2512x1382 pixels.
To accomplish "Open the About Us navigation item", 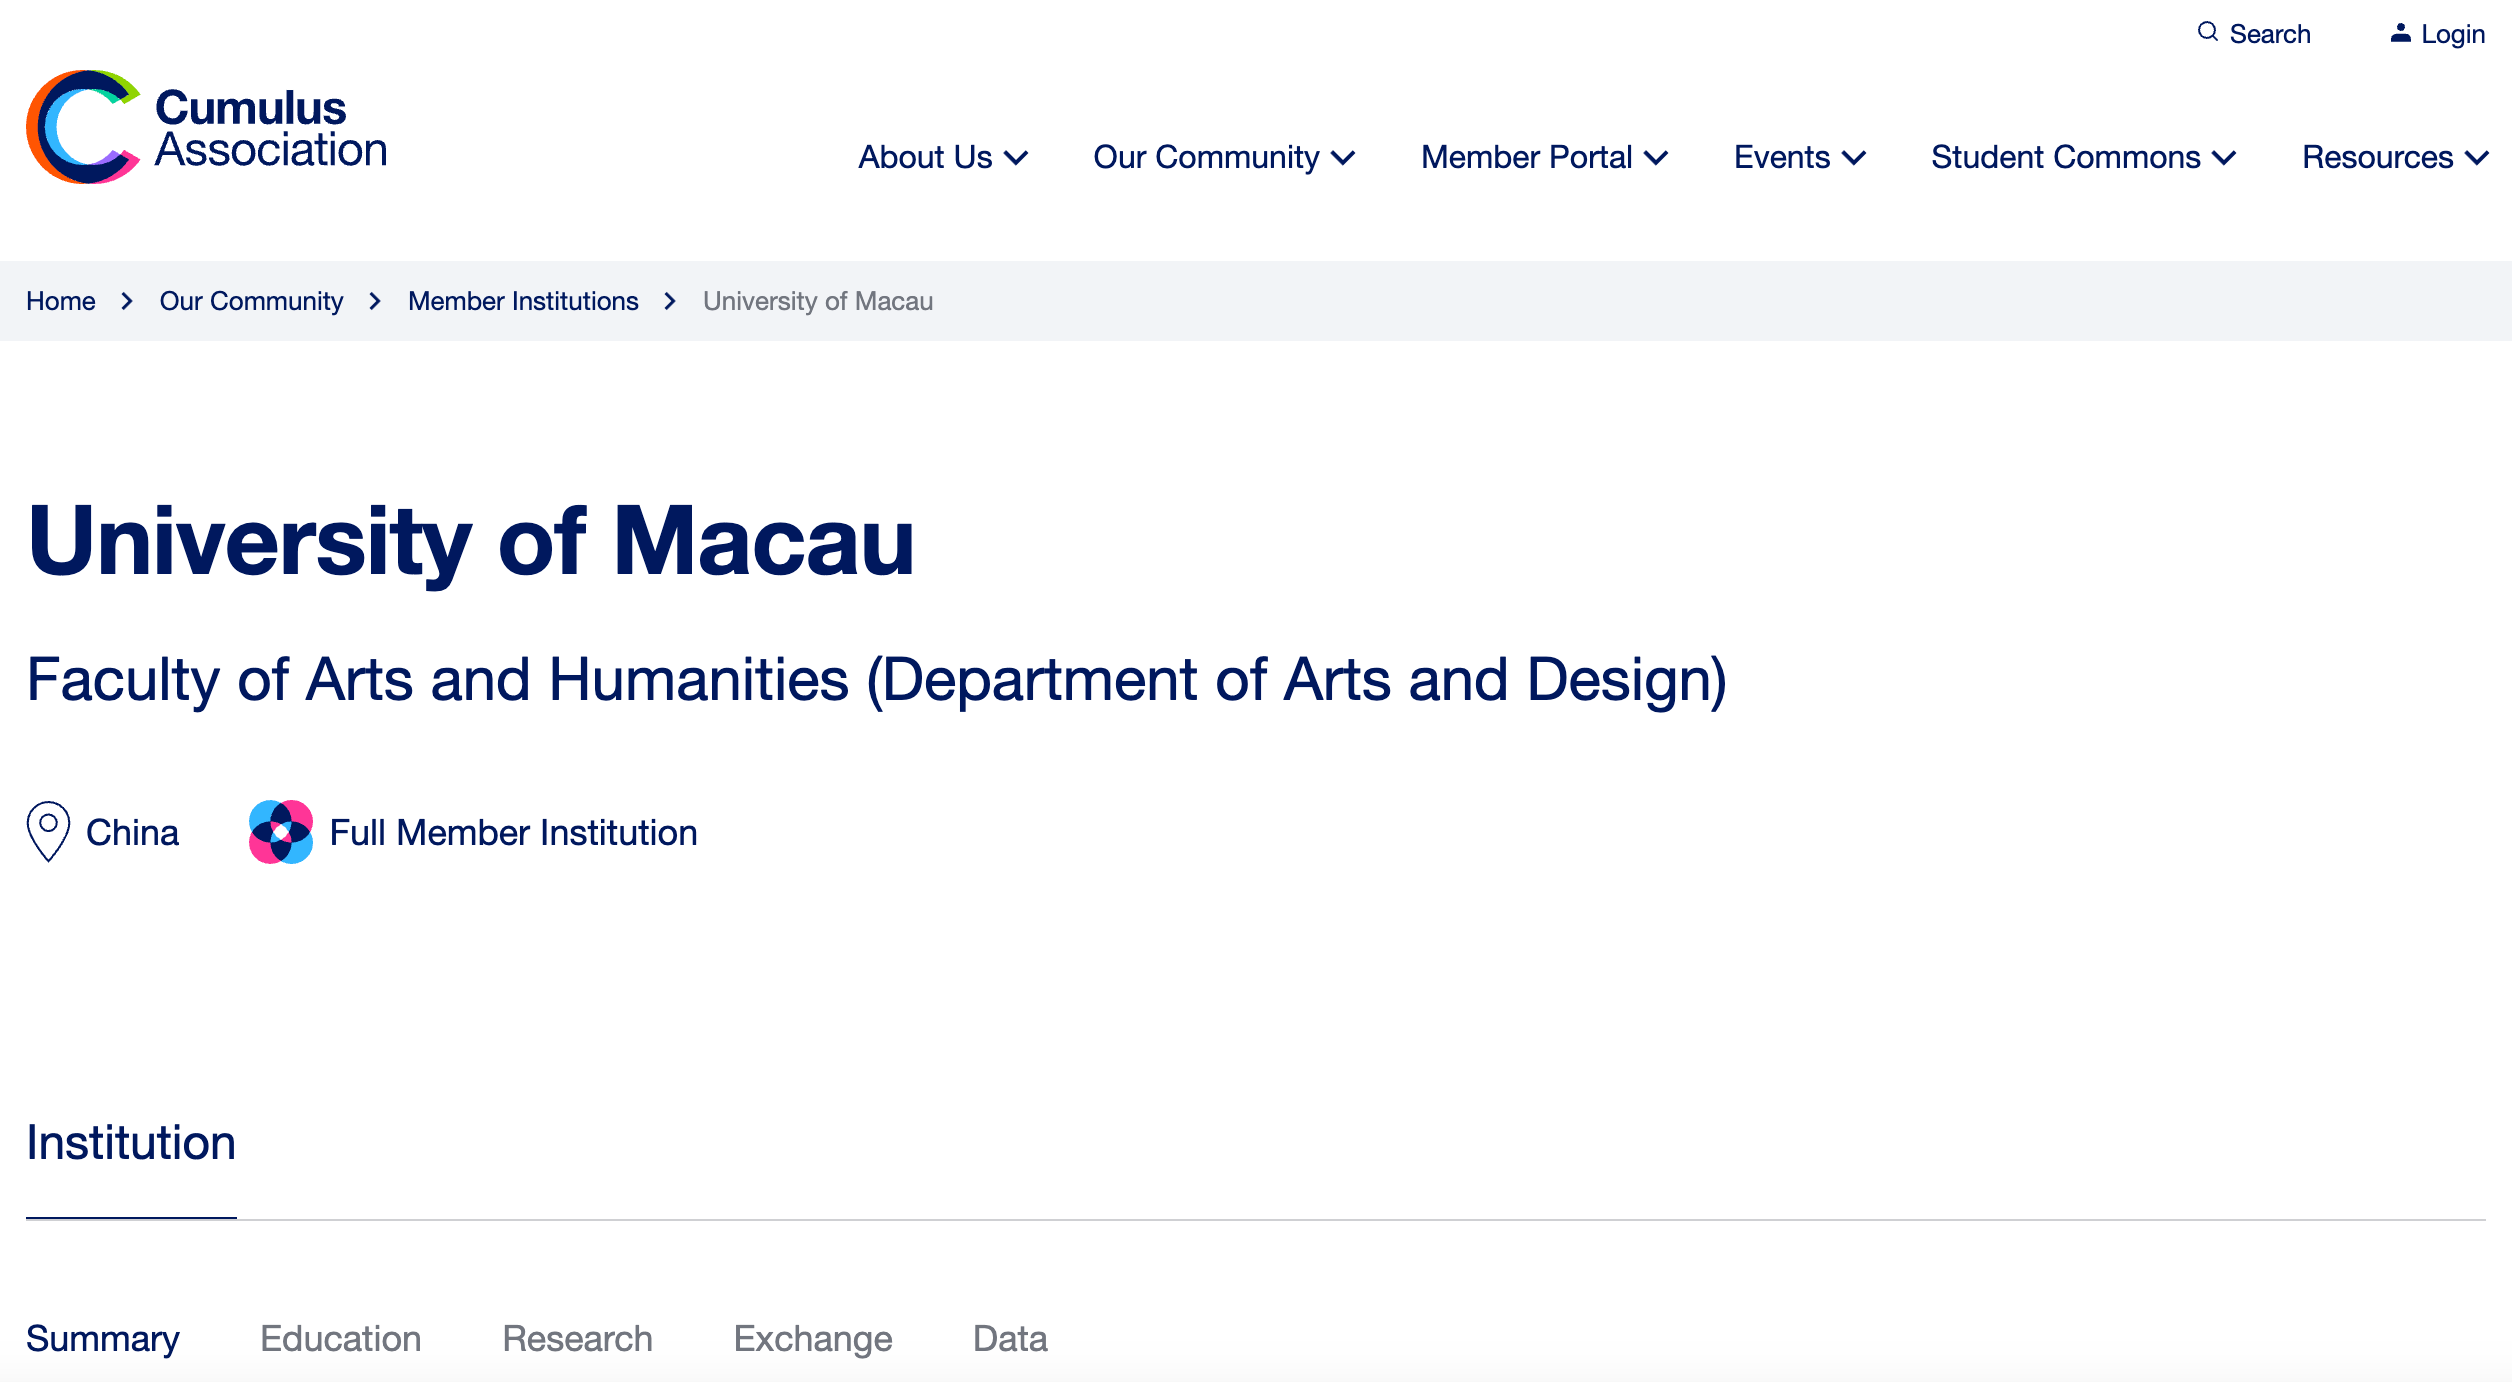I will point(925,157).
